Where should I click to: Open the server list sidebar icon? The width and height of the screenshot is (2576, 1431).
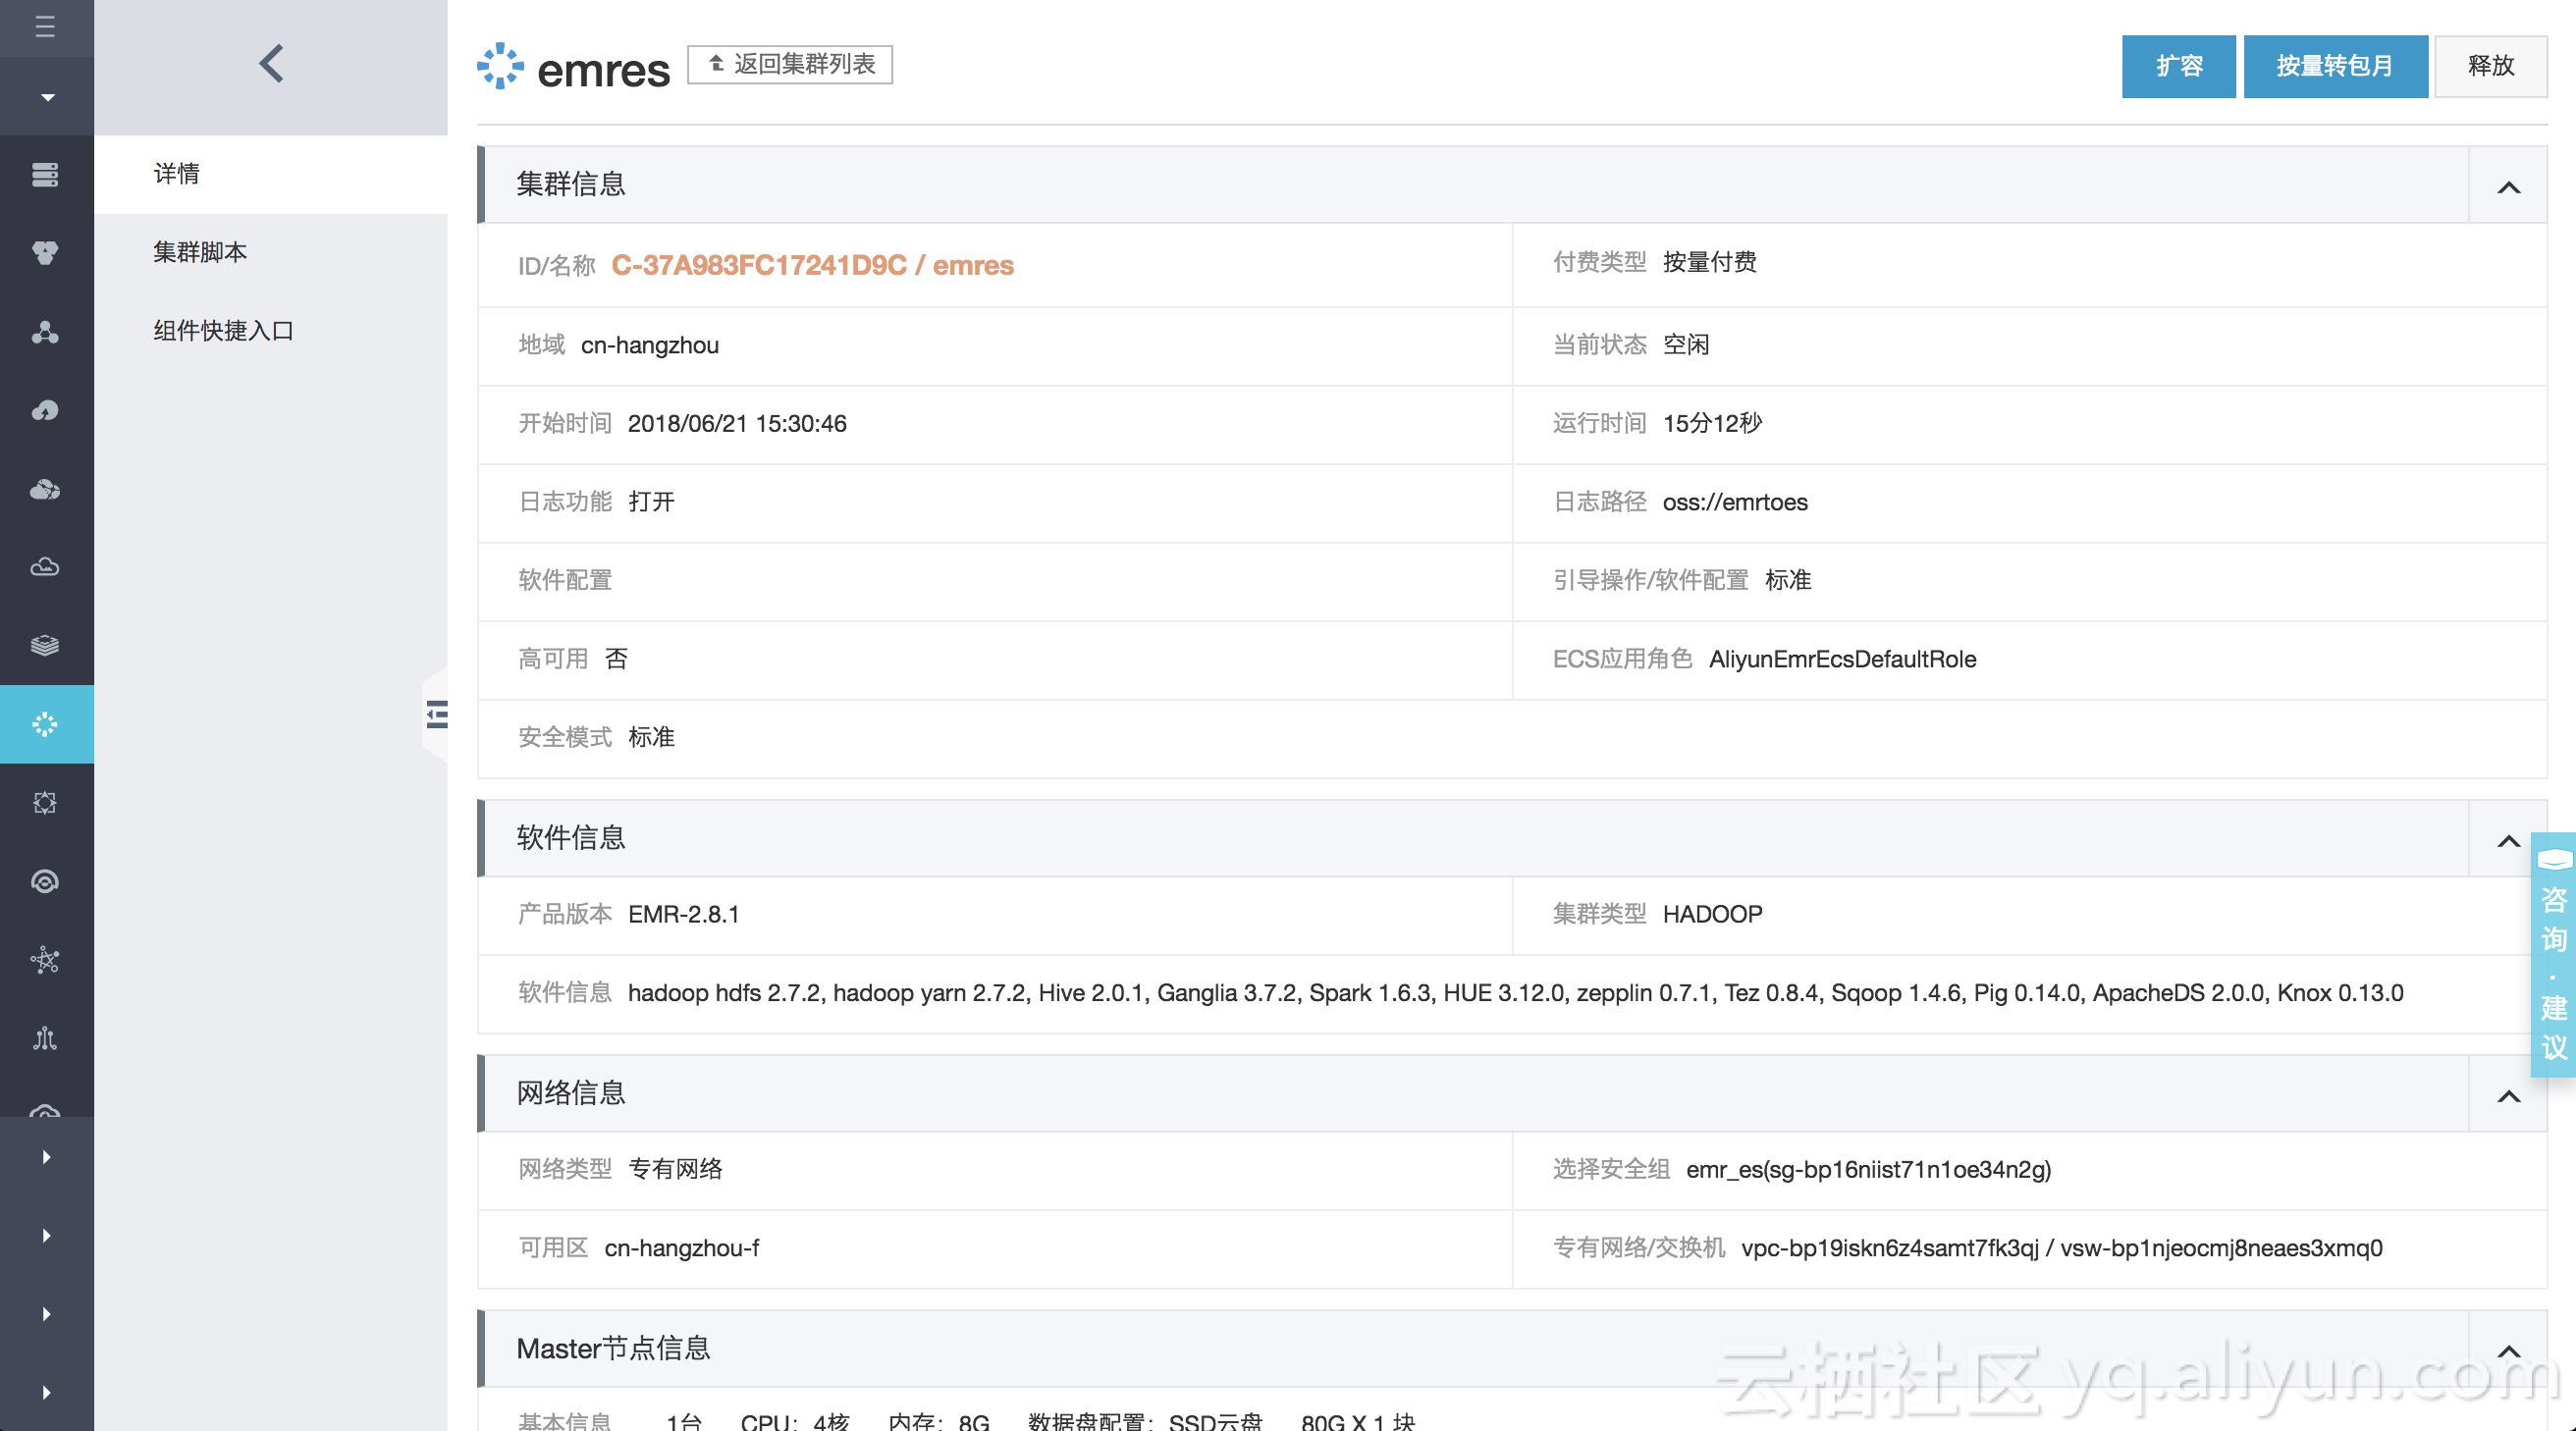pos(45,175)
